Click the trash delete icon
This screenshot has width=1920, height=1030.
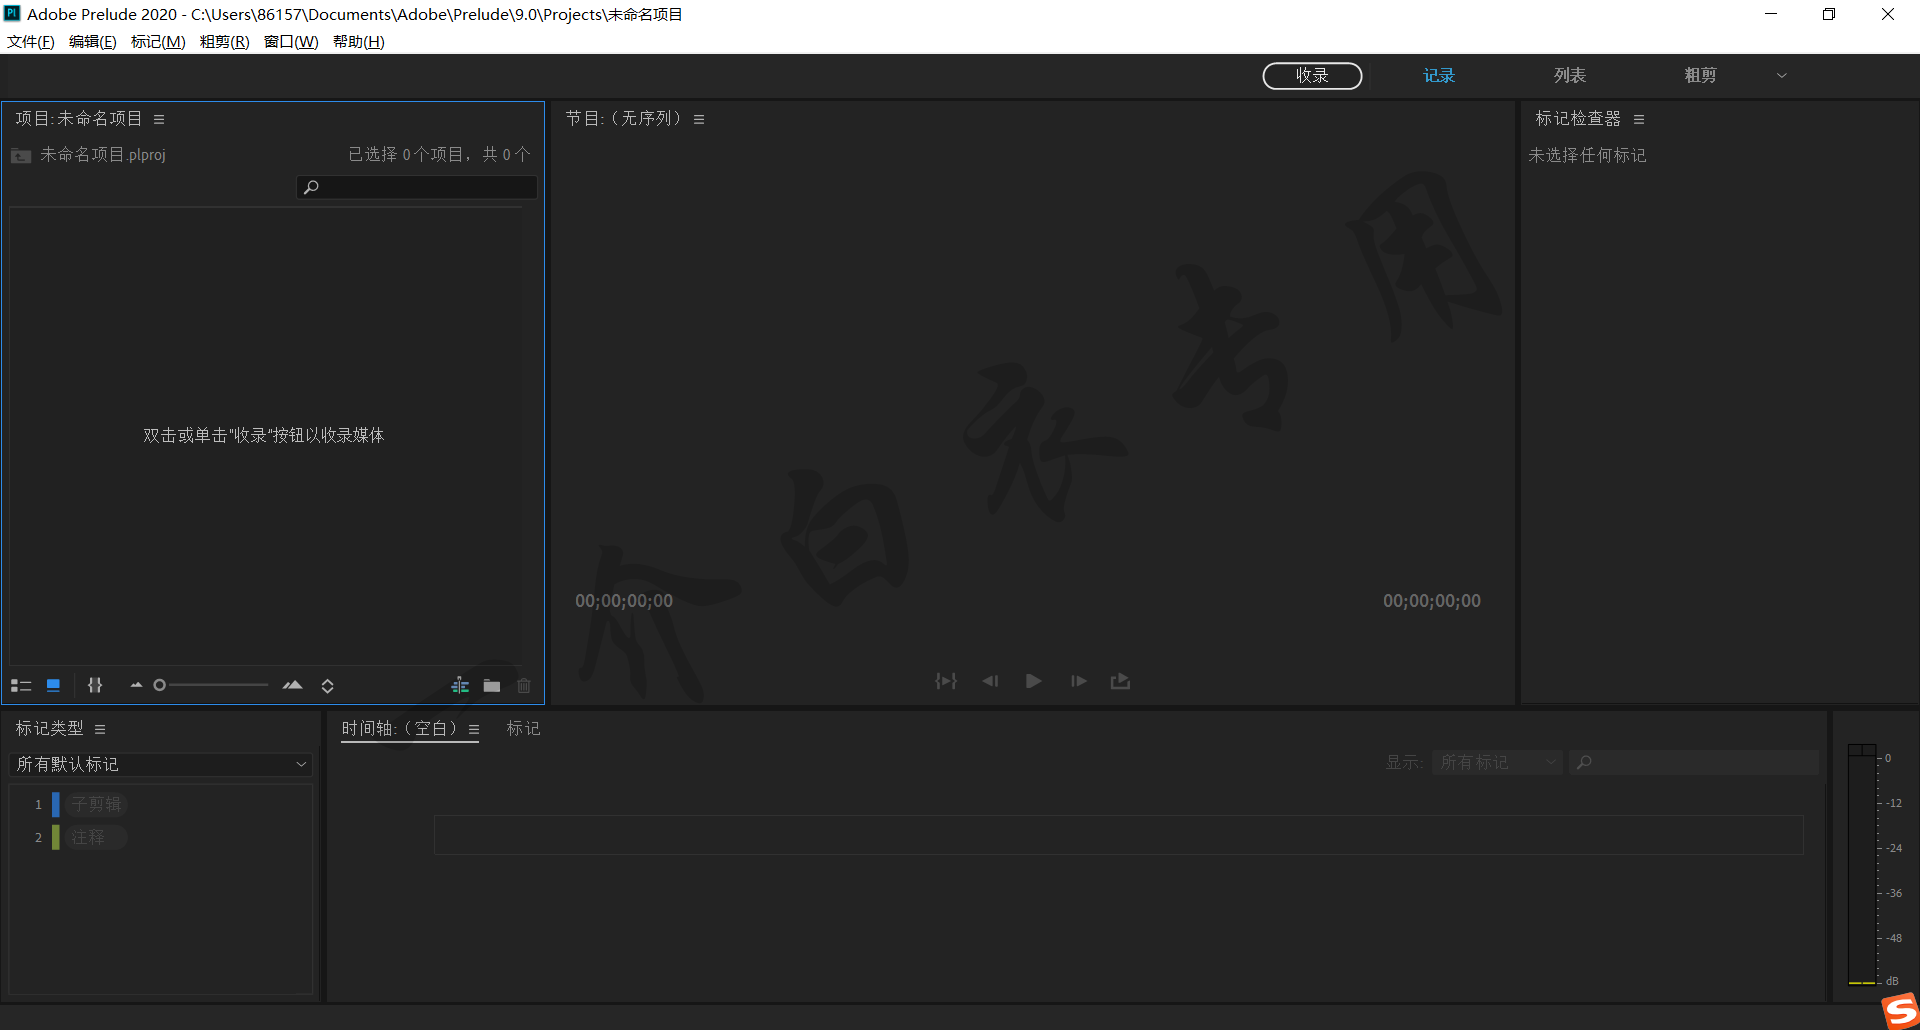point(524,685)
